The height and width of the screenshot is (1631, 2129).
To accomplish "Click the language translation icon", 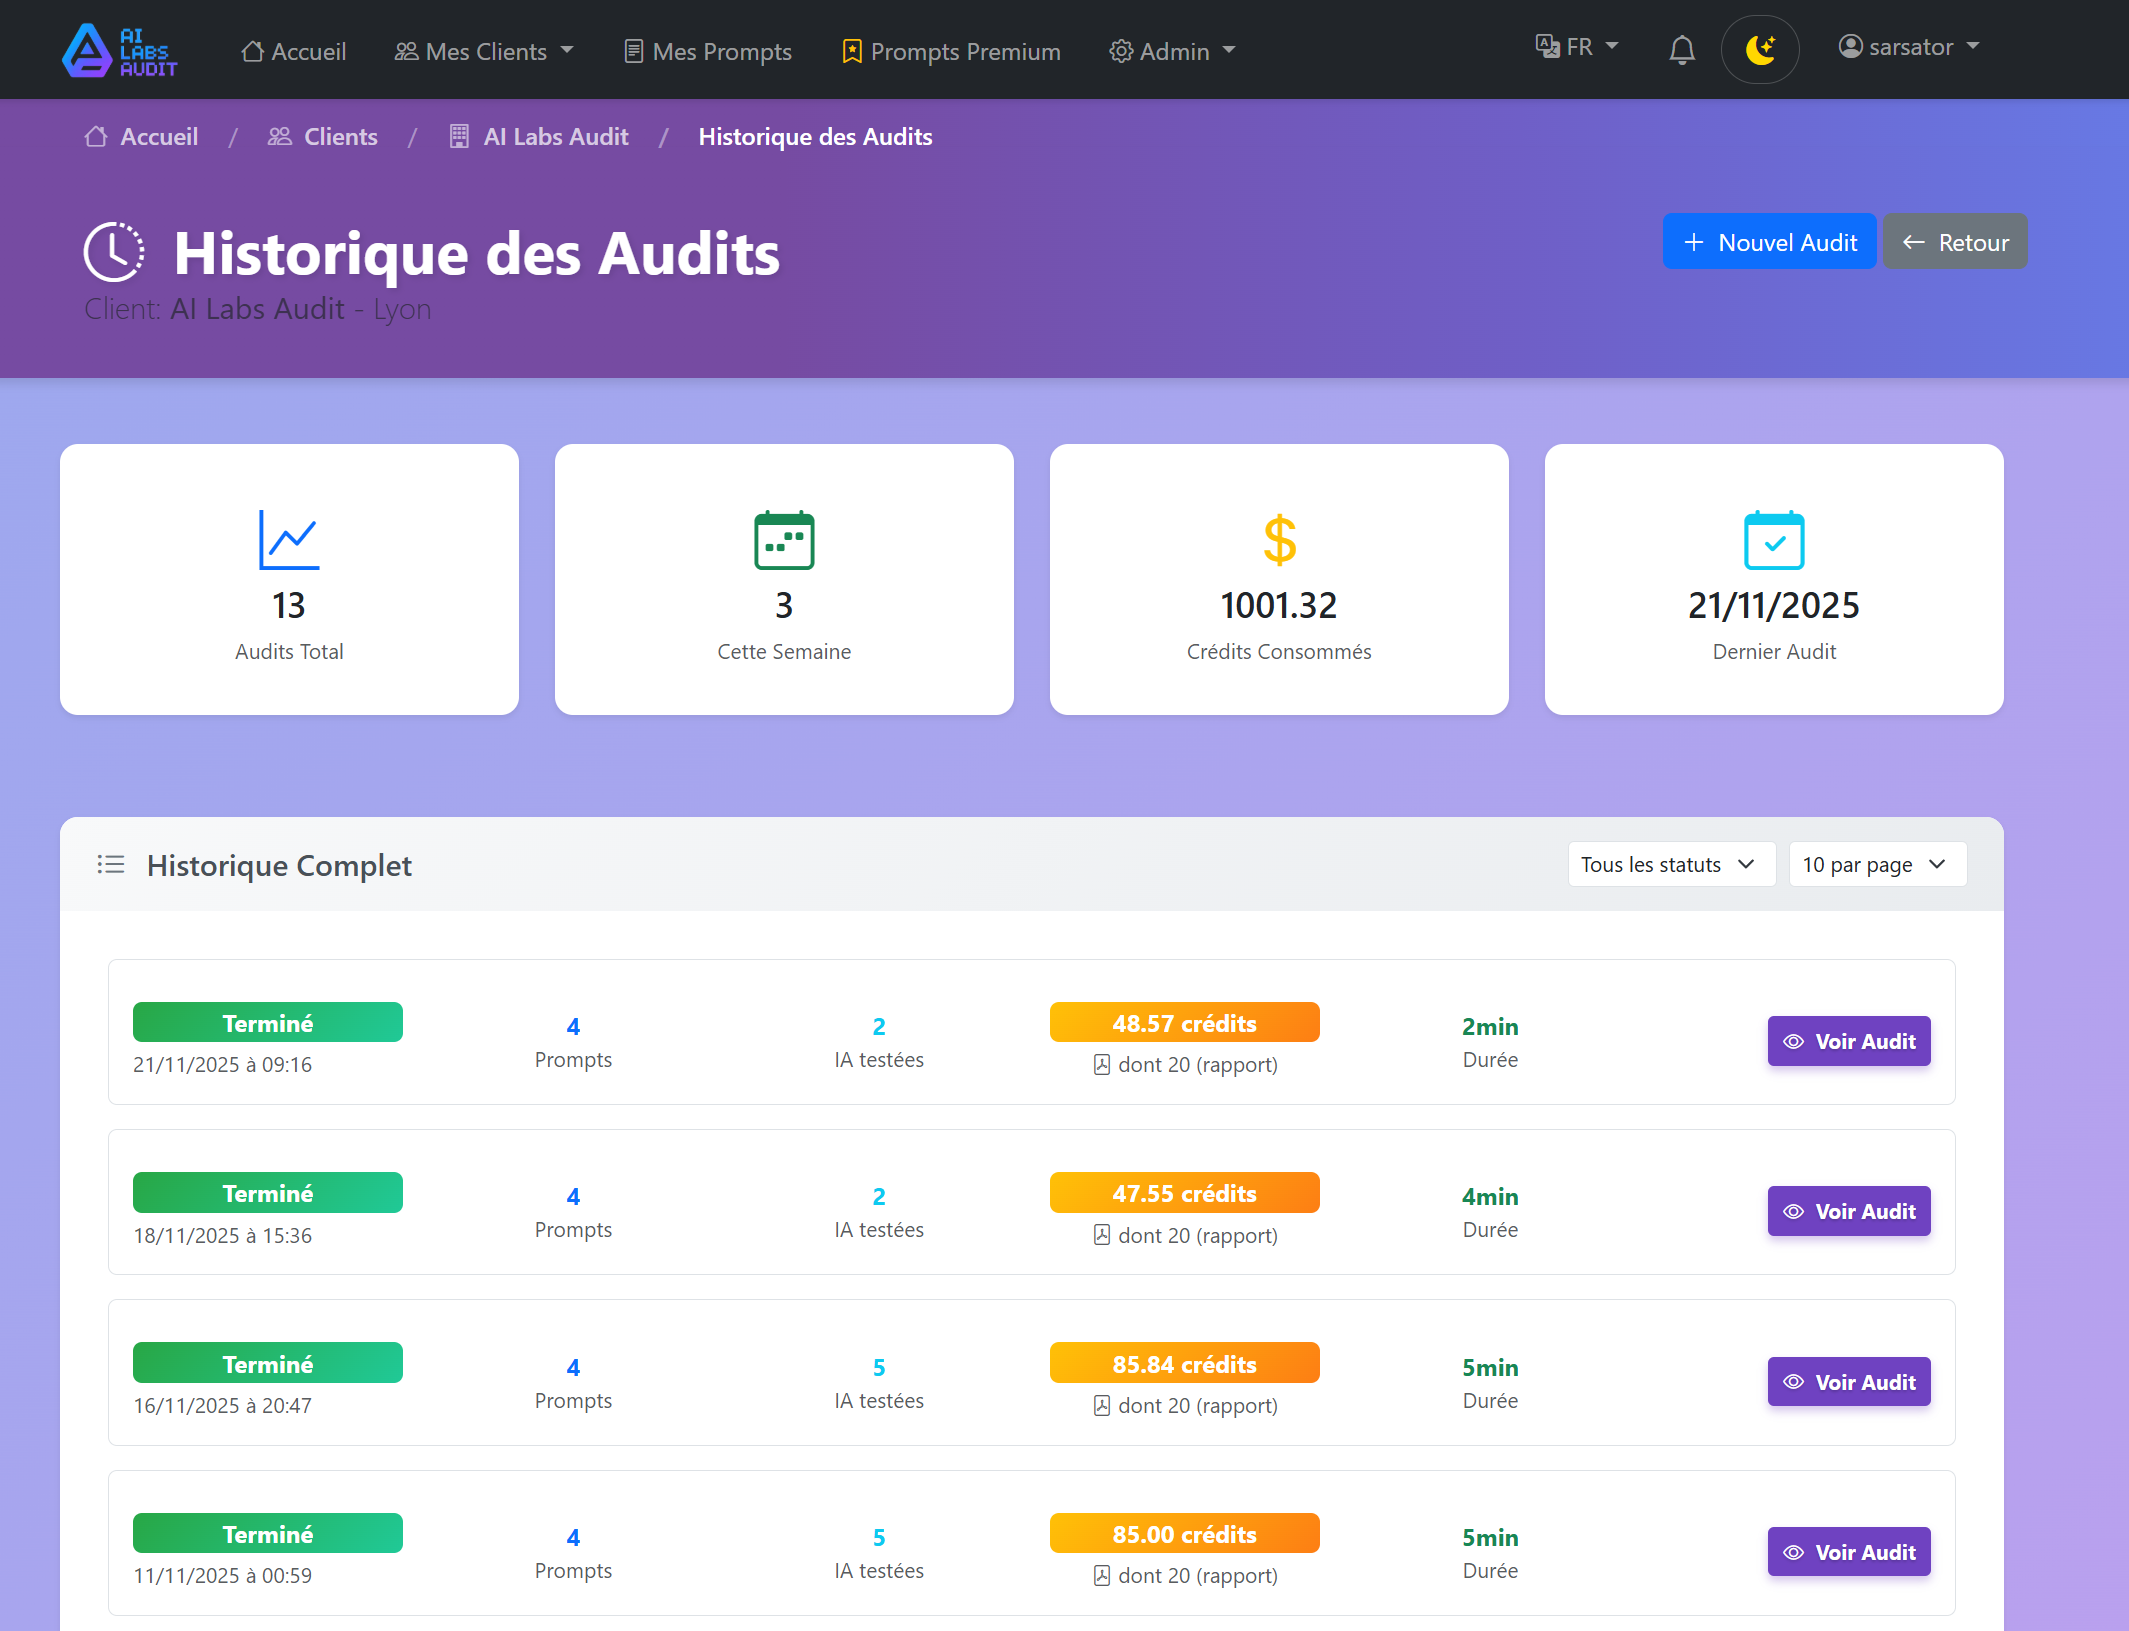I will pyautogui.click(x=1545, y=45).
